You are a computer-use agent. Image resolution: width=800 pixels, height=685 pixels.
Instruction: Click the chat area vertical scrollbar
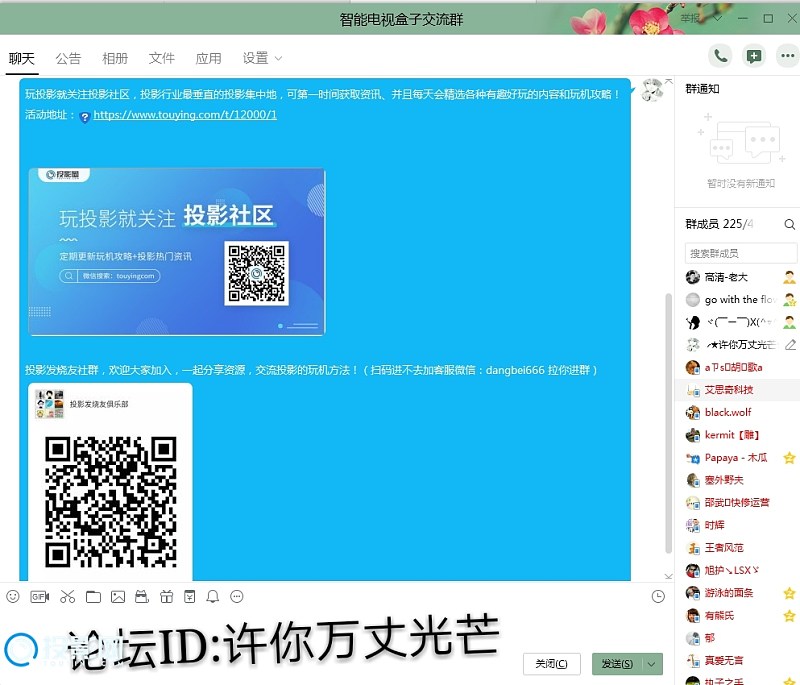click(x=668, y=423)
